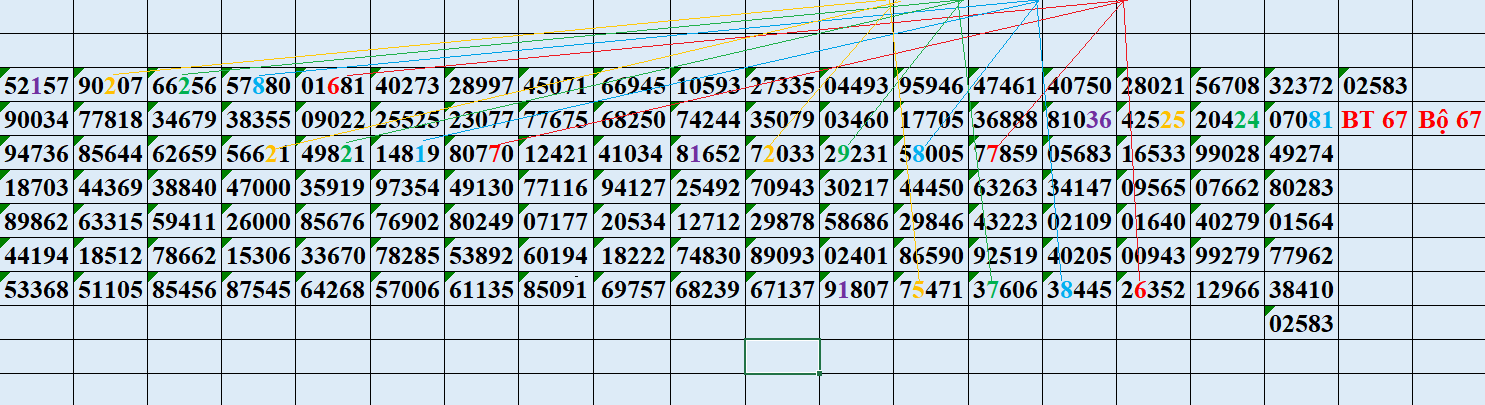Select the cell with value 53368

(36, 291)
